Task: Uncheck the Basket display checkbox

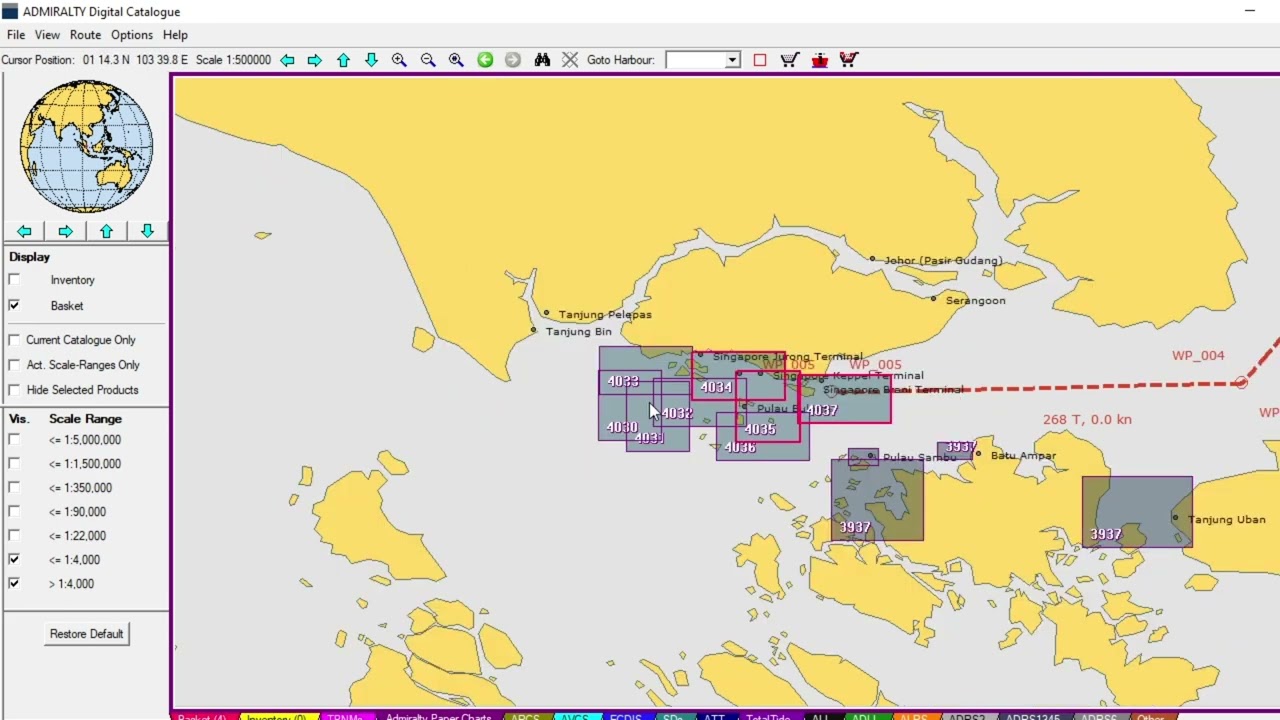Action: pyautogui.click(x=14, y=305)
